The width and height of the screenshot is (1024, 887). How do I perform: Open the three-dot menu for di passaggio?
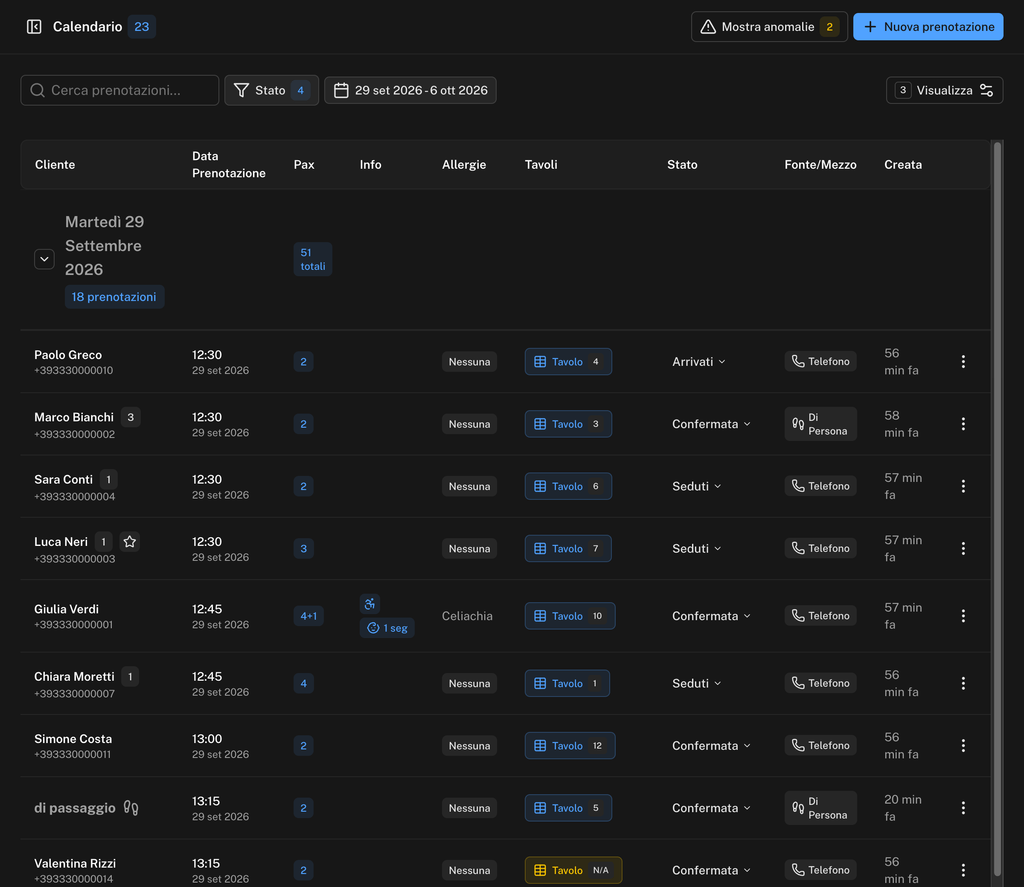(x=963, y=808)
